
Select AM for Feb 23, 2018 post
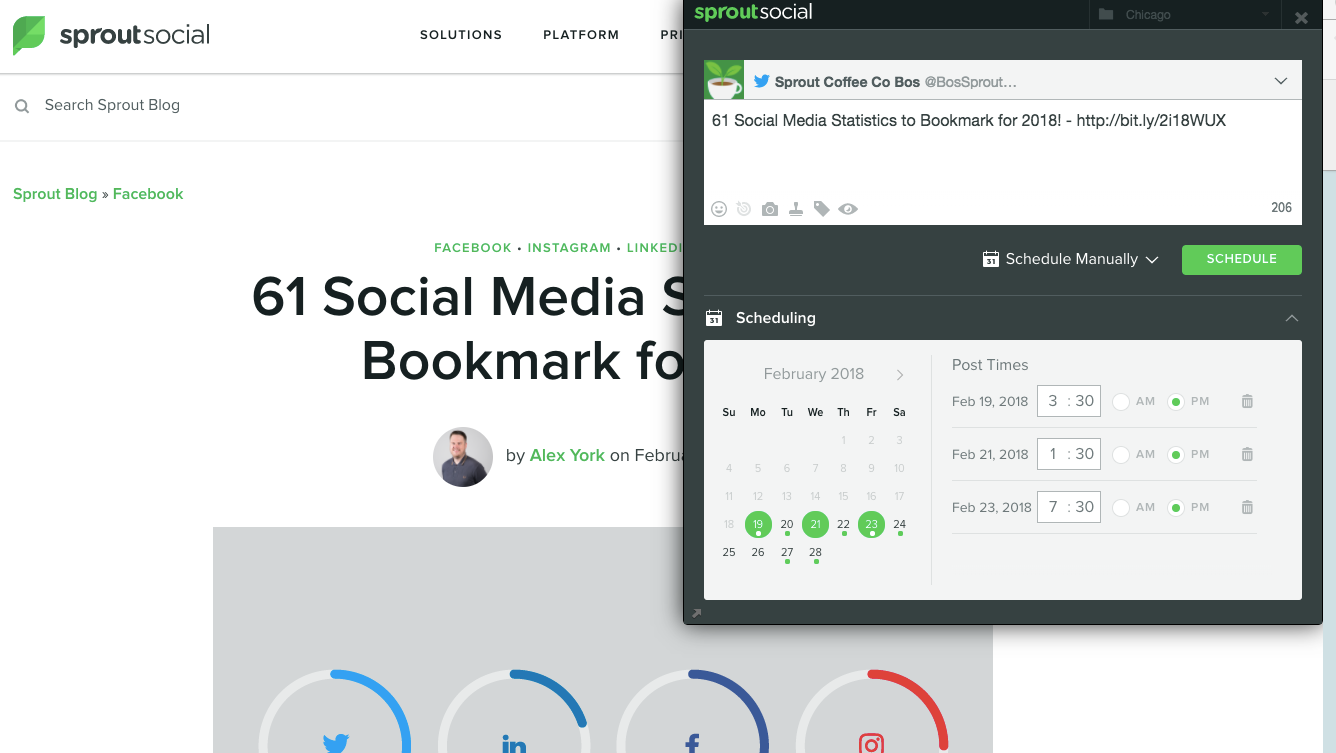(1121, 507)
